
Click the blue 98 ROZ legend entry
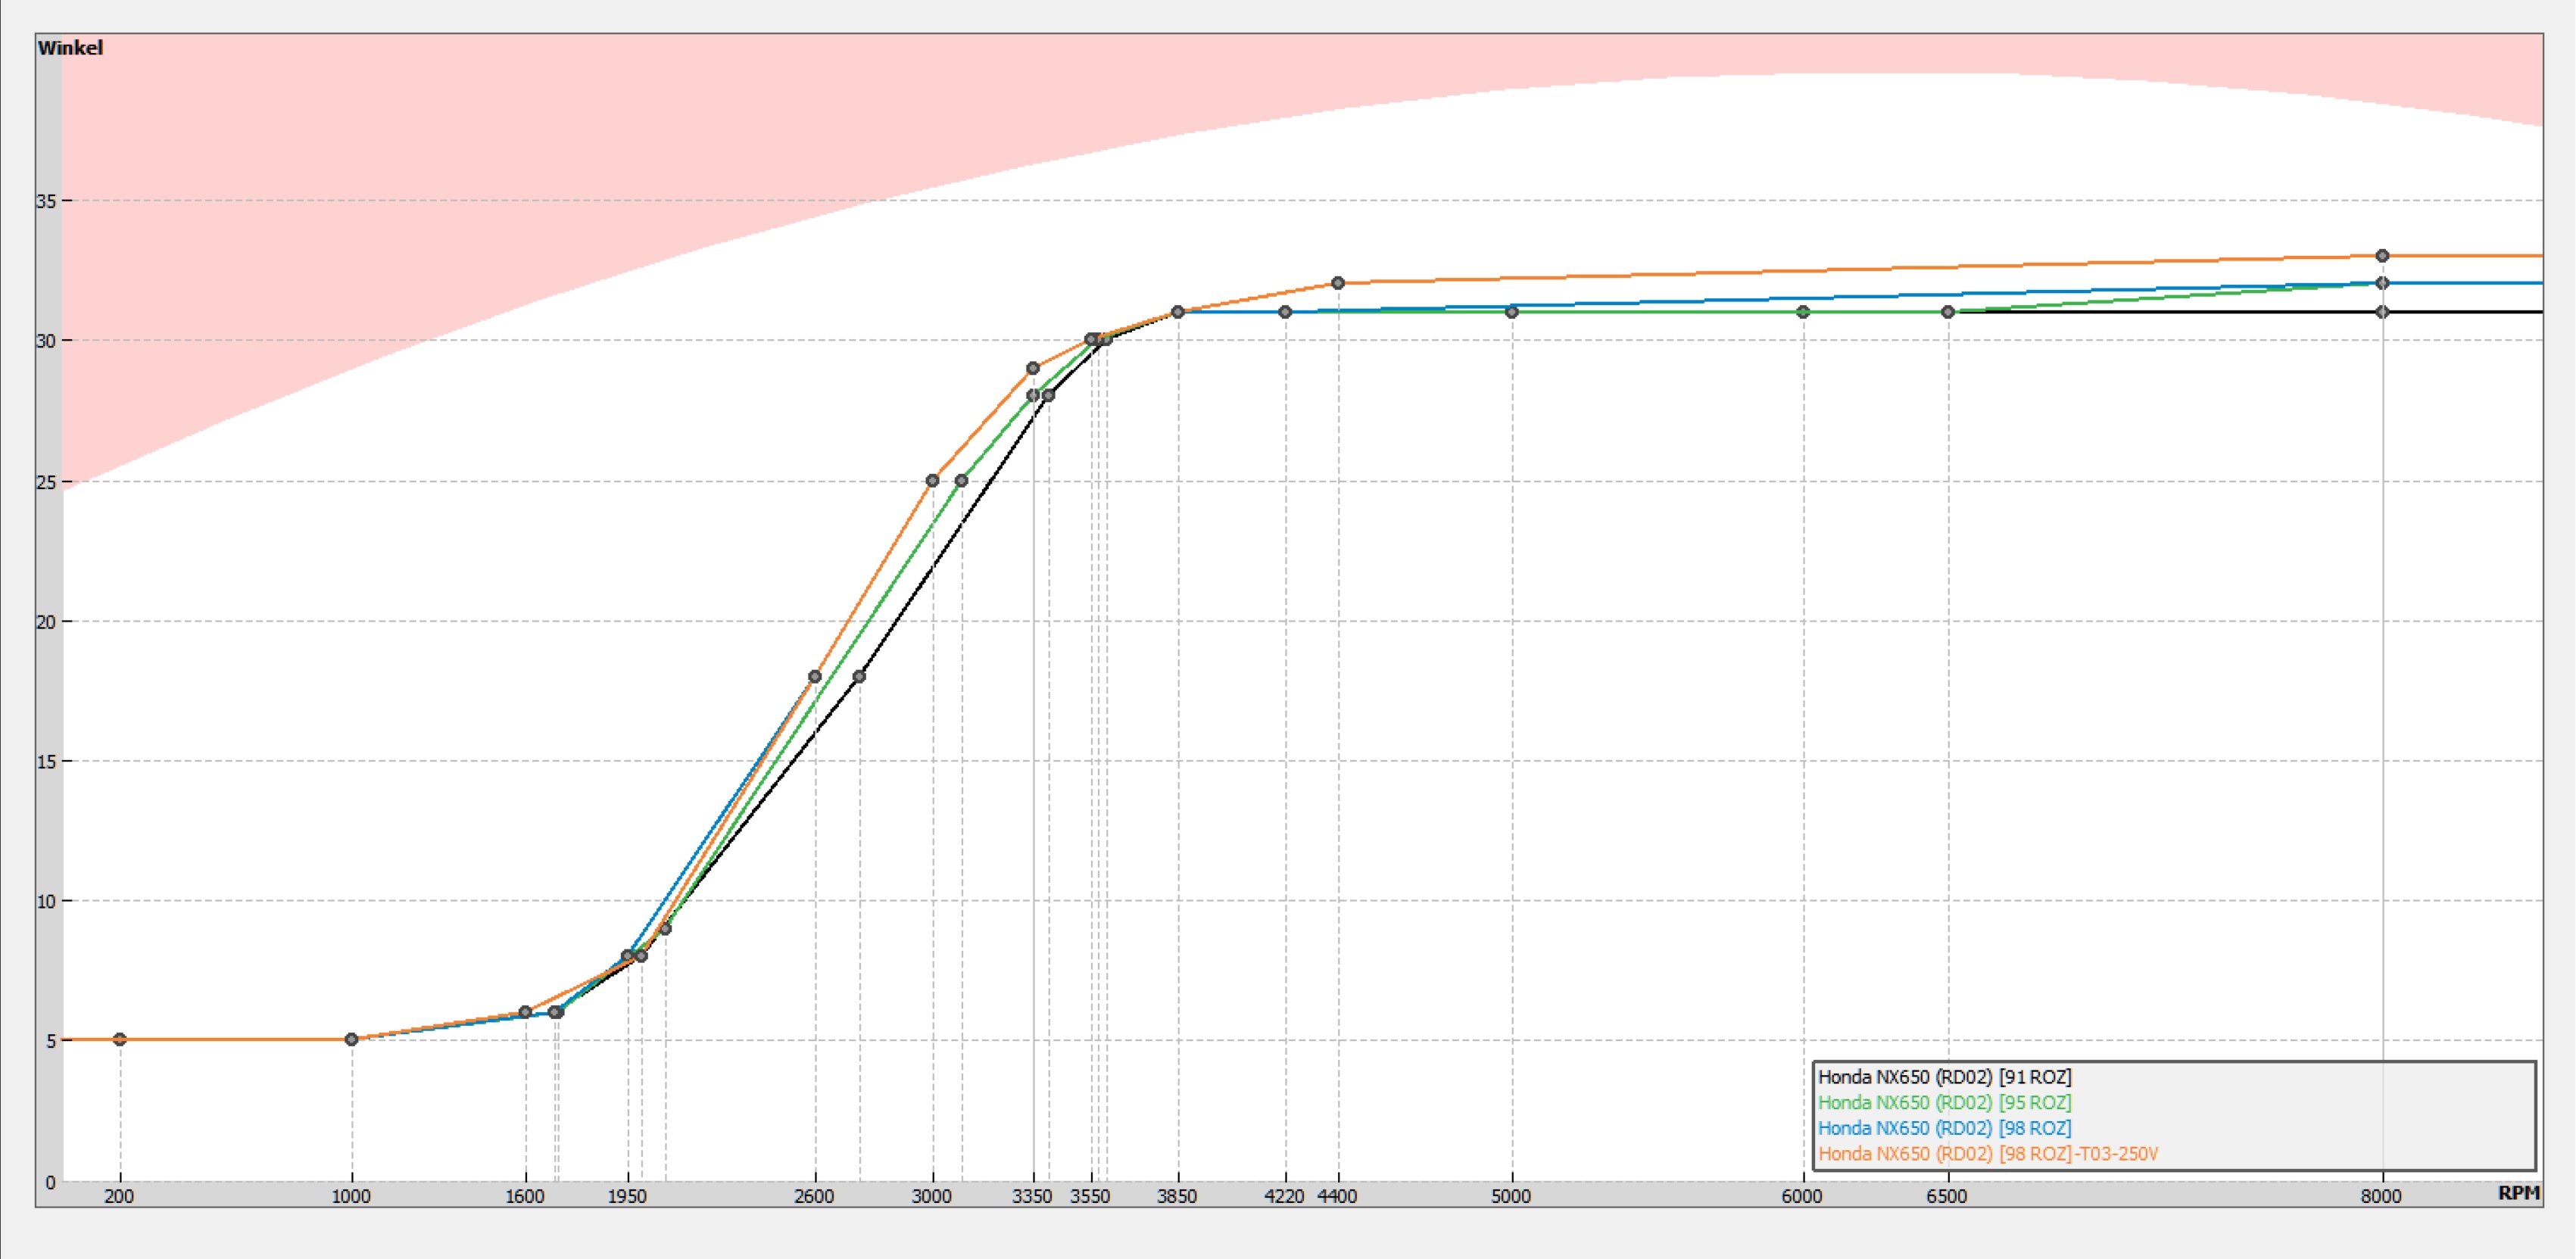[1944, 1128]
